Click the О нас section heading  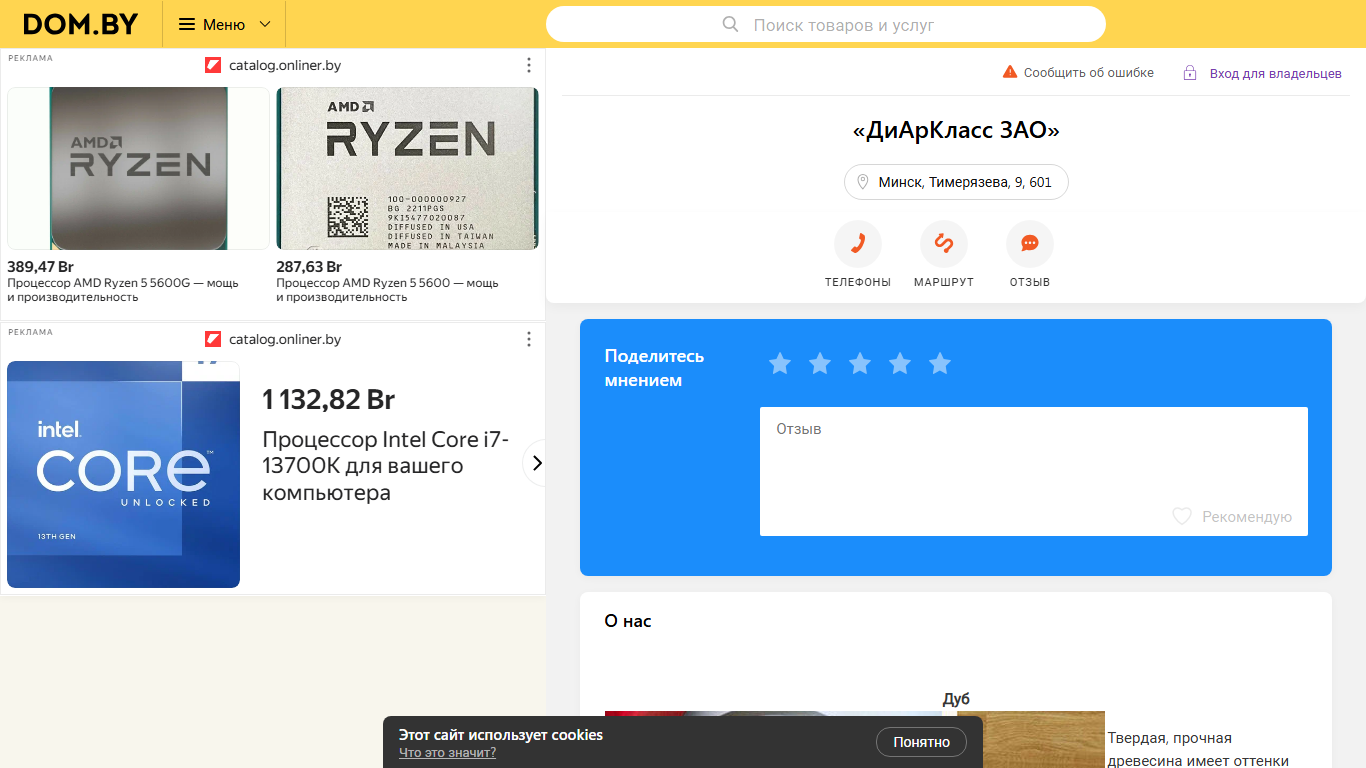coord(628,621)
